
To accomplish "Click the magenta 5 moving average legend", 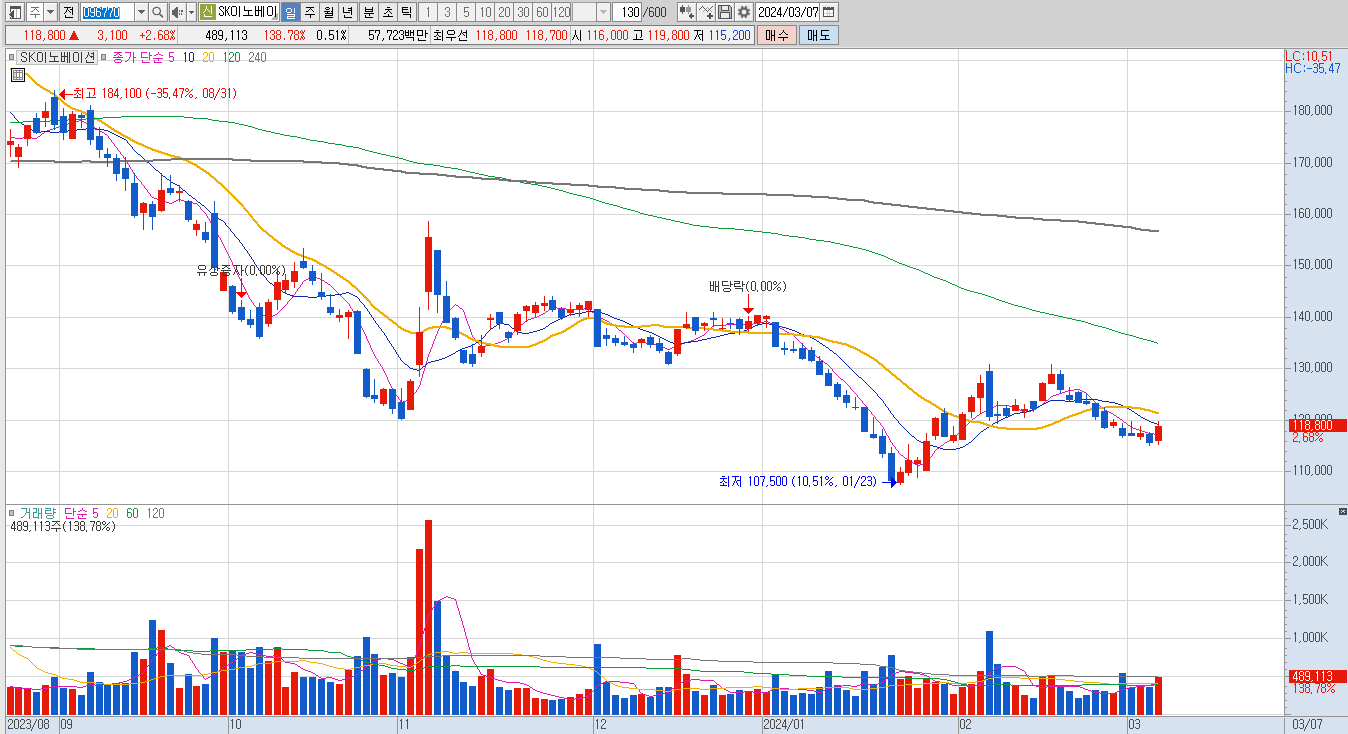I will tap(170, 58).
